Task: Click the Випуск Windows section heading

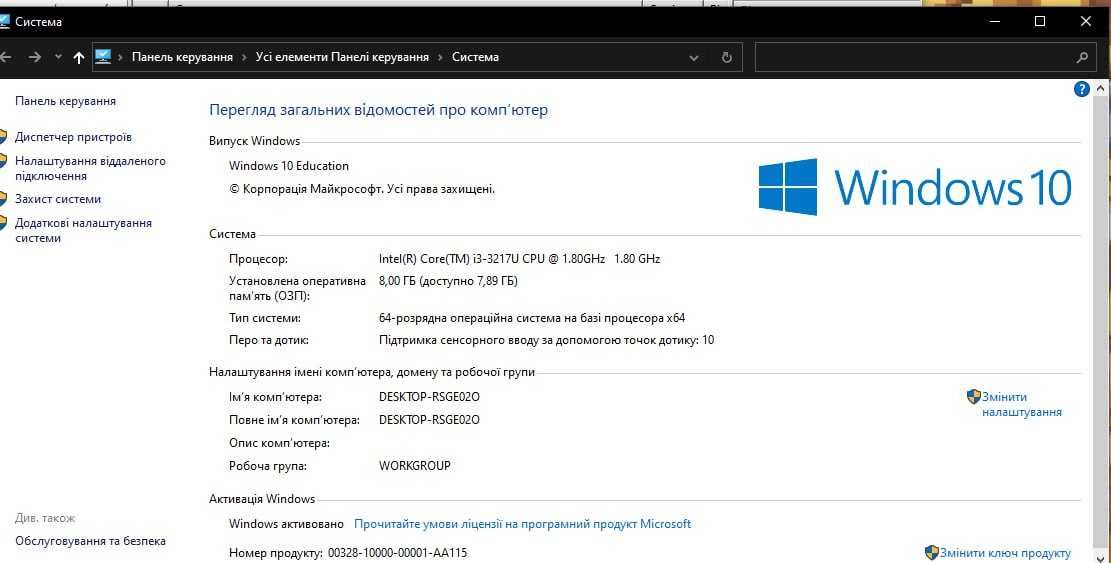Action: point(254,141)
